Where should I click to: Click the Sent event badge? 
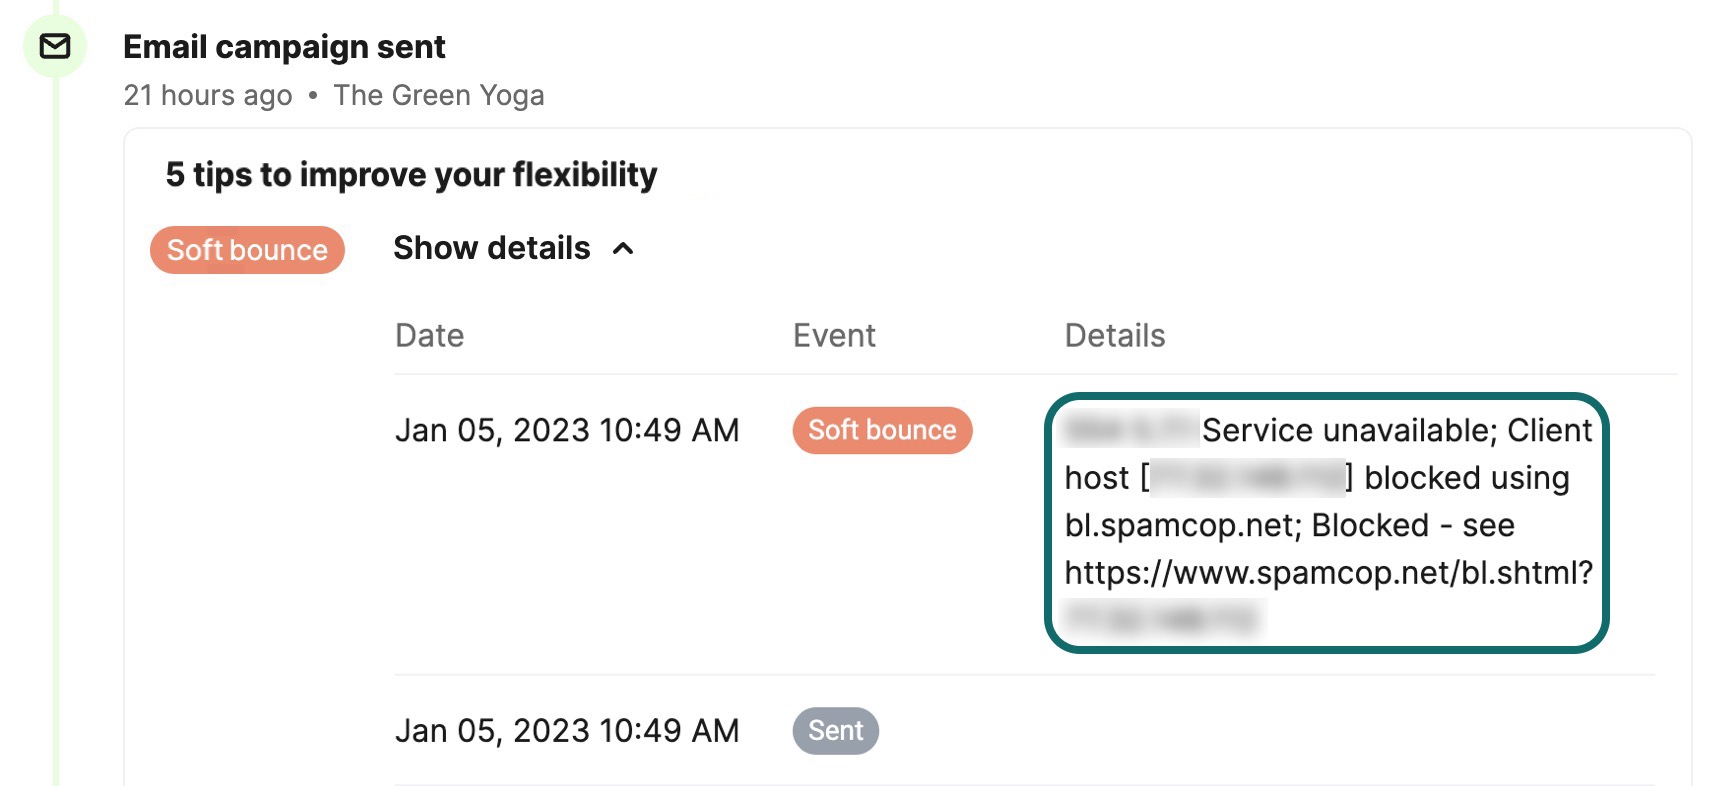click(835, 731)
